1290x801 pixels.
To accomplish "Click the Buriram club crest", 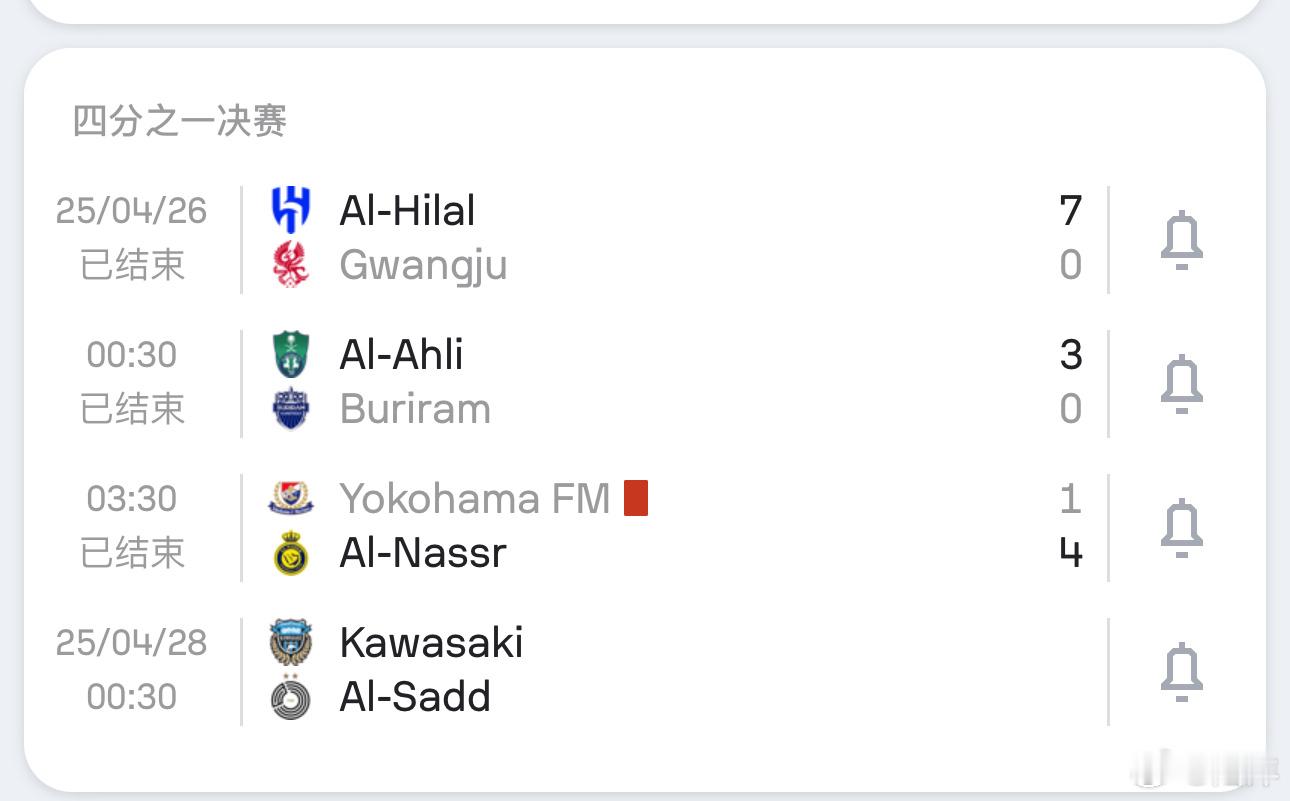I will [x=291, y=409].
